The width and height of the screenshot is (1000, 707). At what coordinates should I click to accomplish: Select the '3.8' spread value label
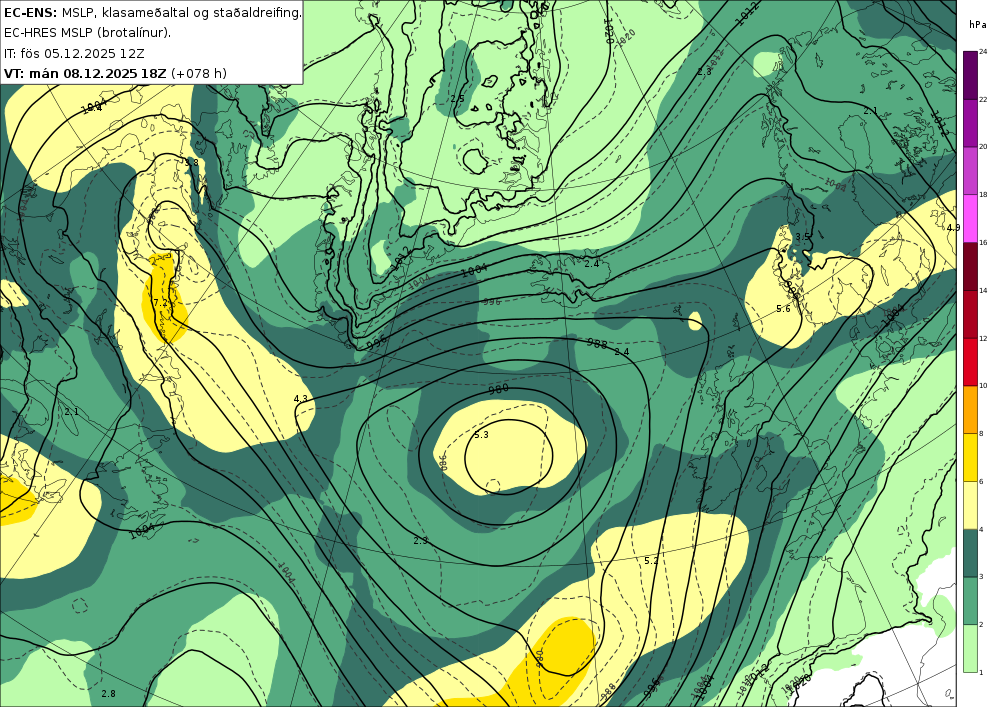191,162
